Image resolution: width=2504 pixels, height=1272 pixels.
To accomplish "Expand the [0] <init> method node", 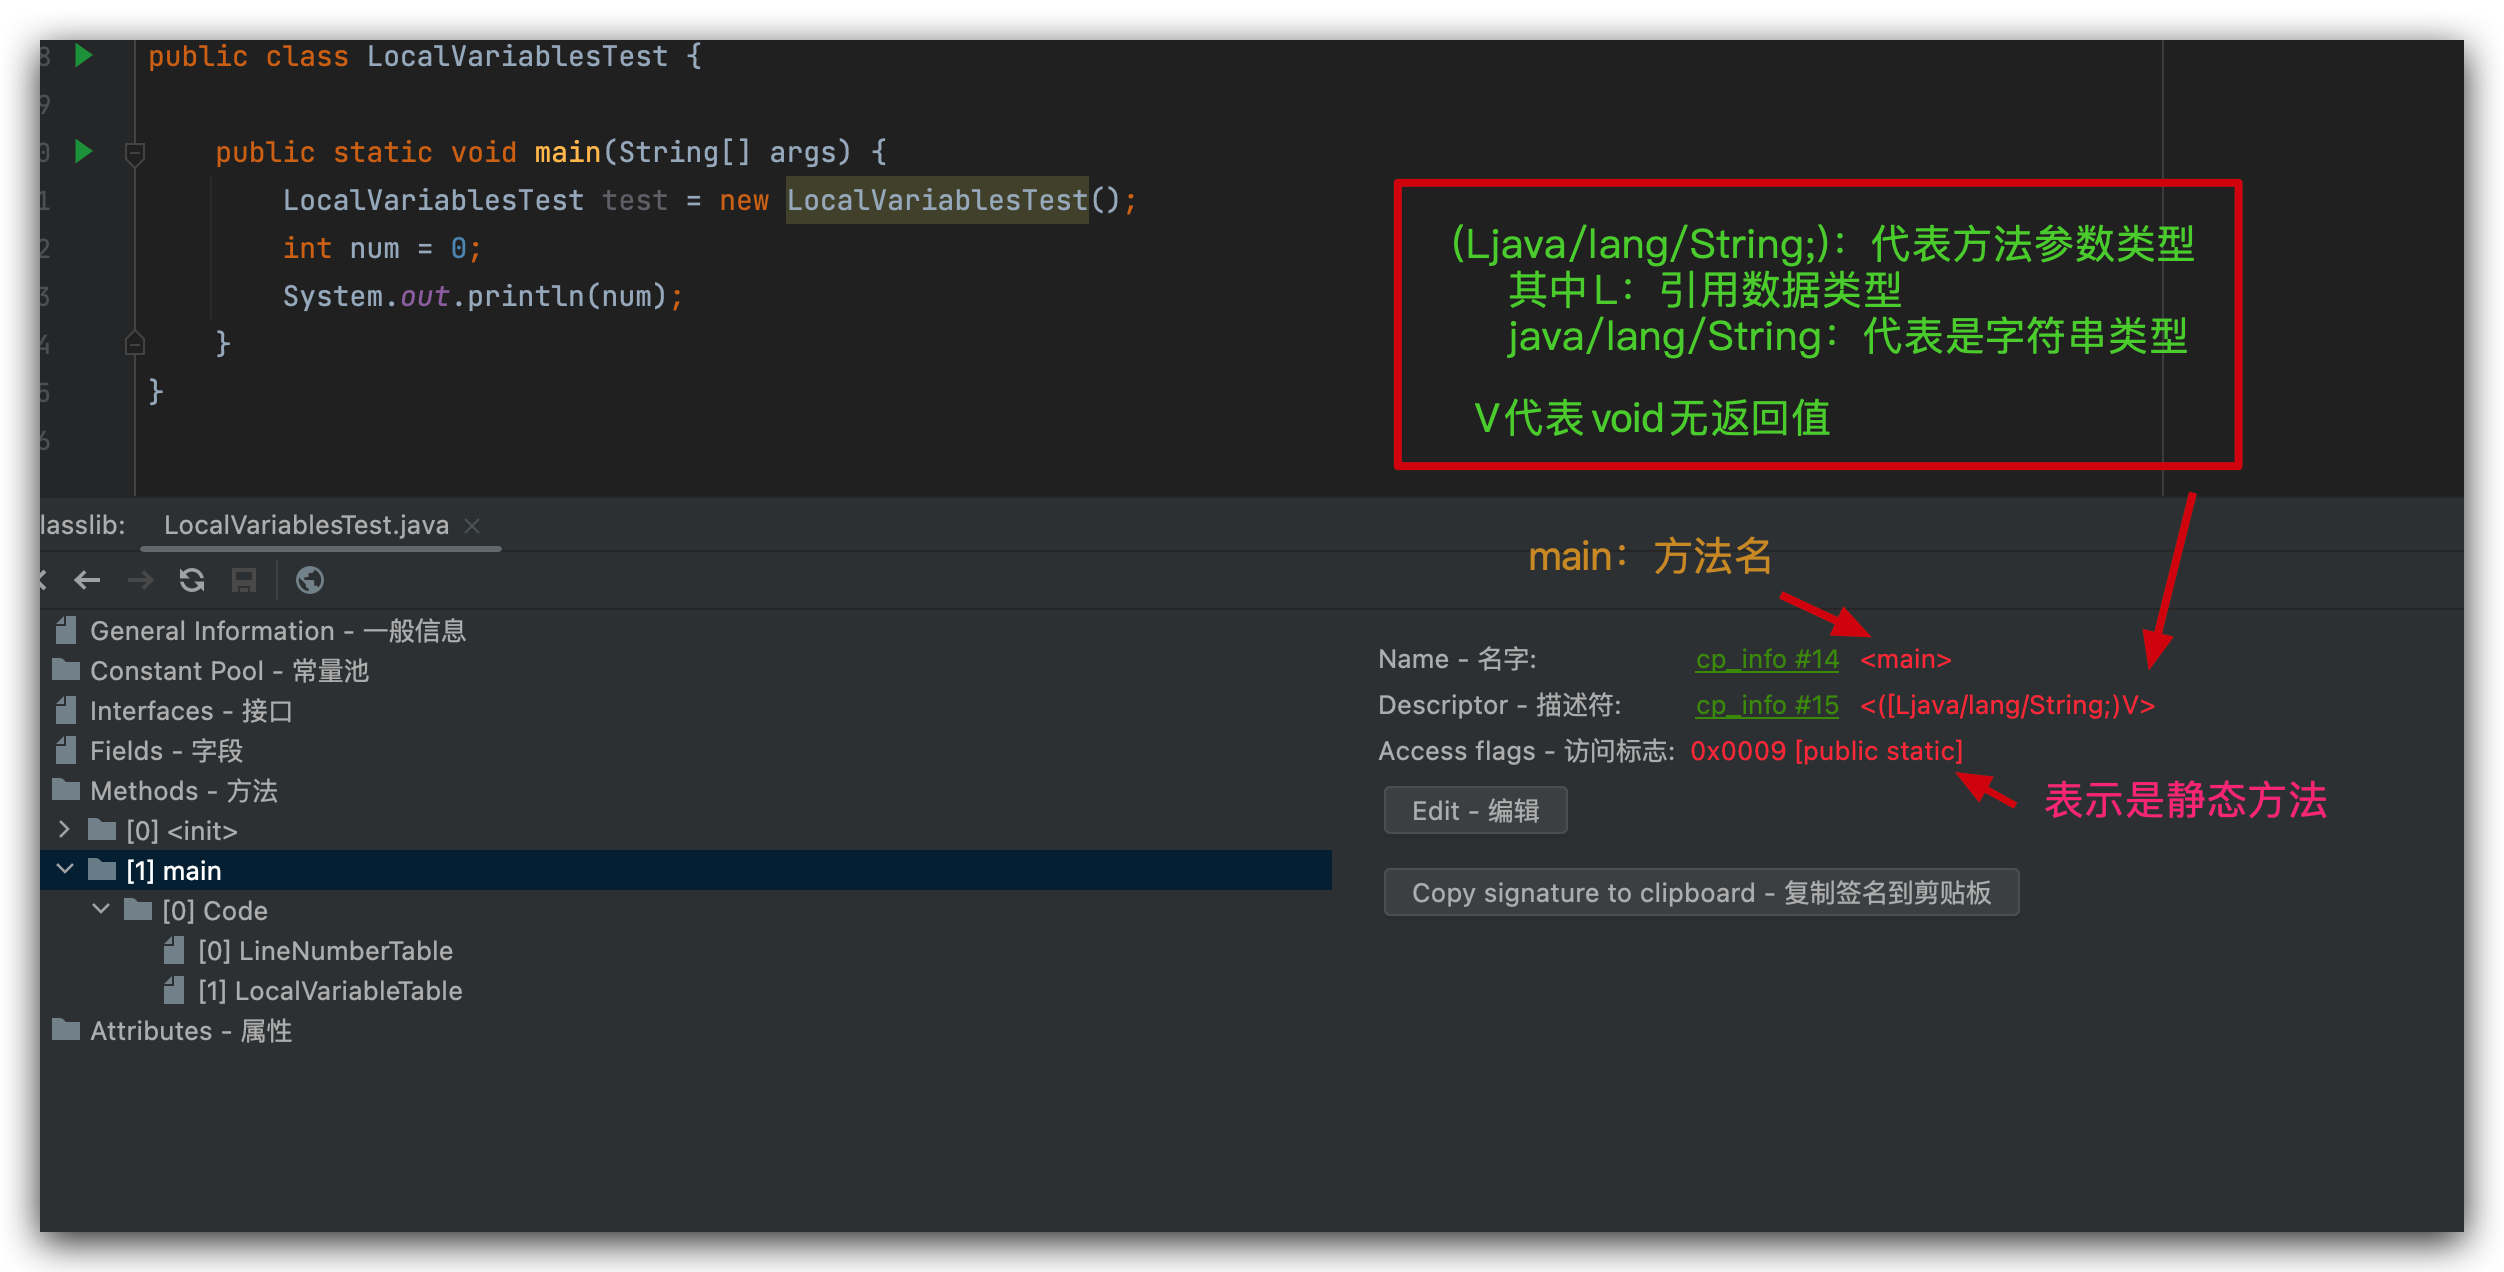I will pos(64,830).
